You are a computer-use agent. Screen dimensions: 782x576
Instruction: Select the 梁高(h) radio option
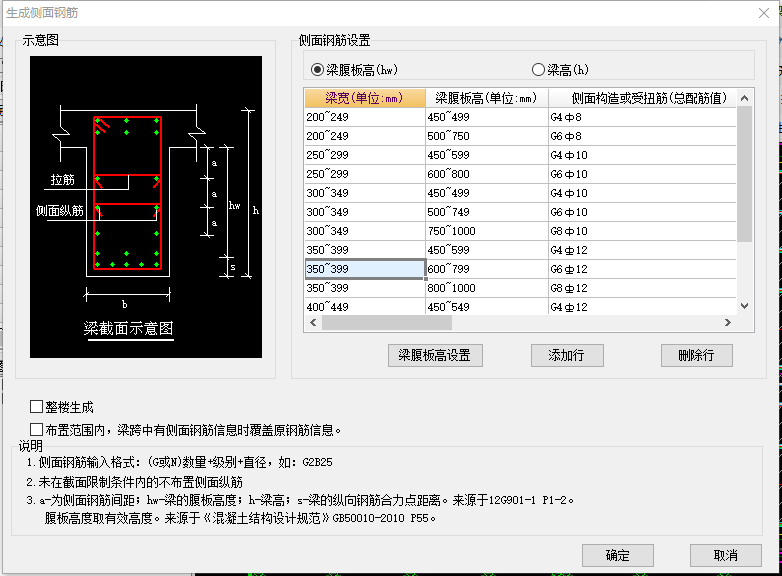coord(538,69)
